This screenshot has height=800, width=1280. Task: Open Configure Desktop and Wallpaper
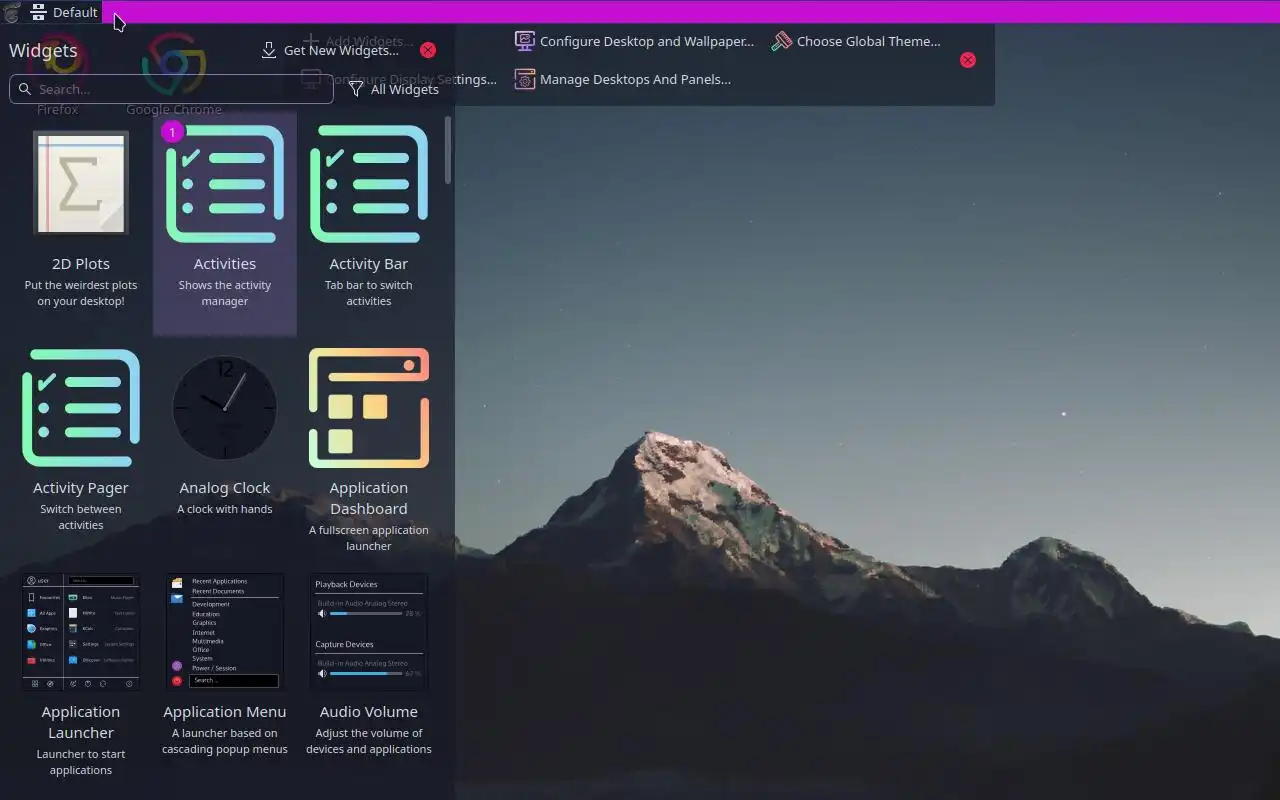point(634,41)
